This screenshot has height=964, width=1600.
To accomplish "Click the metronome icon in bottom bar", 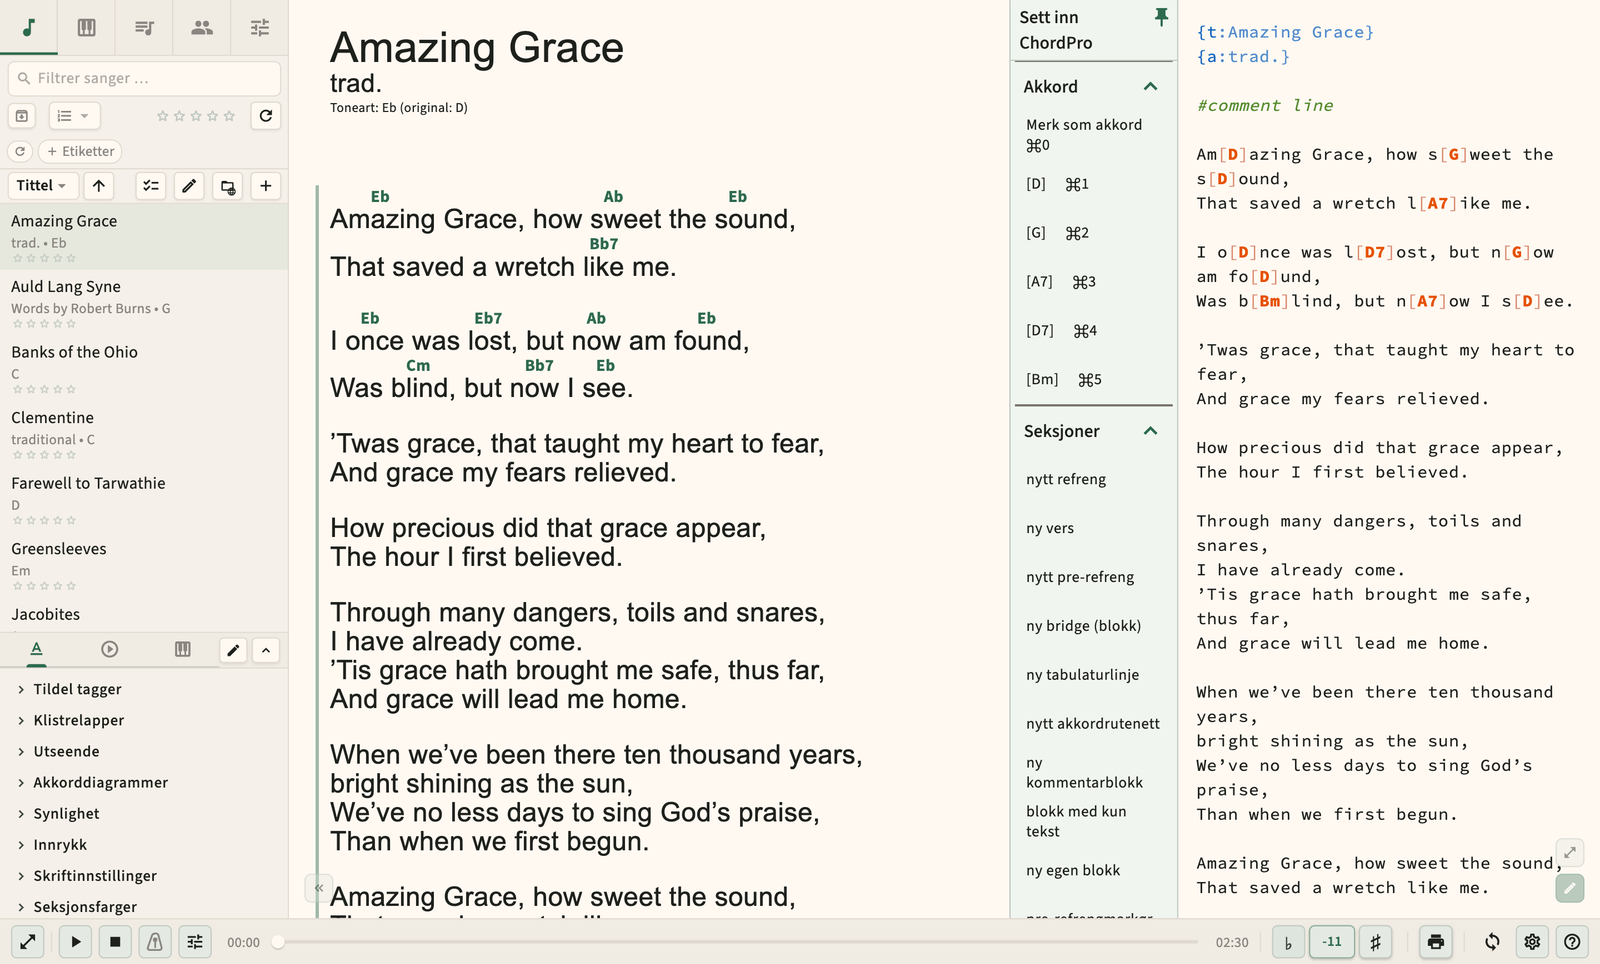I will (x=155, y=942).
